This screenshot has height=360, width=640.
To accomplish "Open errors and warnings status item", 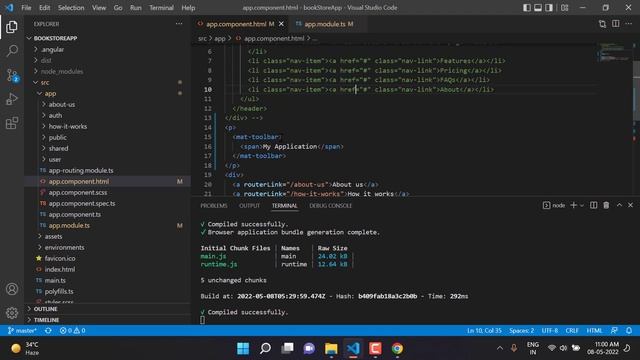I will [x=72, y=331].
